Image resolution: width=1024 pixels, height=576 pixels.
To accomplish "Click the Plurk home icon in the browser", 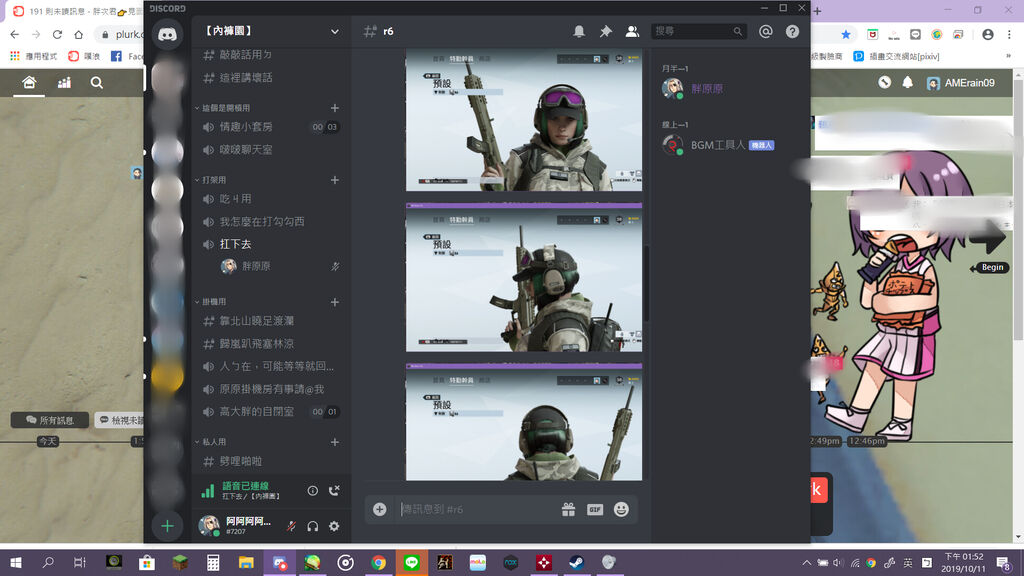I will (29, 82).
